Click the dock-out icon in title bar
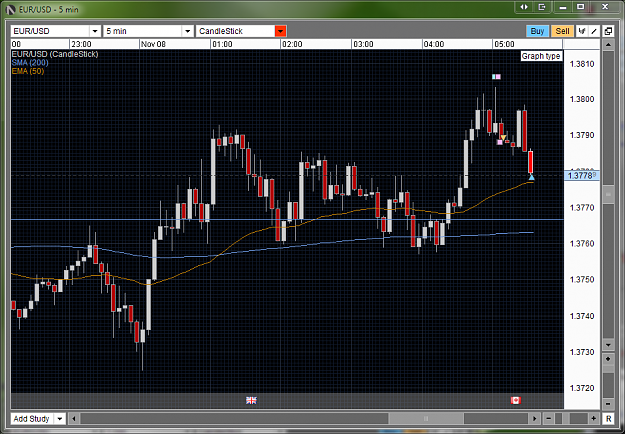Screen dimensions: 625x434 click(542, 7)
